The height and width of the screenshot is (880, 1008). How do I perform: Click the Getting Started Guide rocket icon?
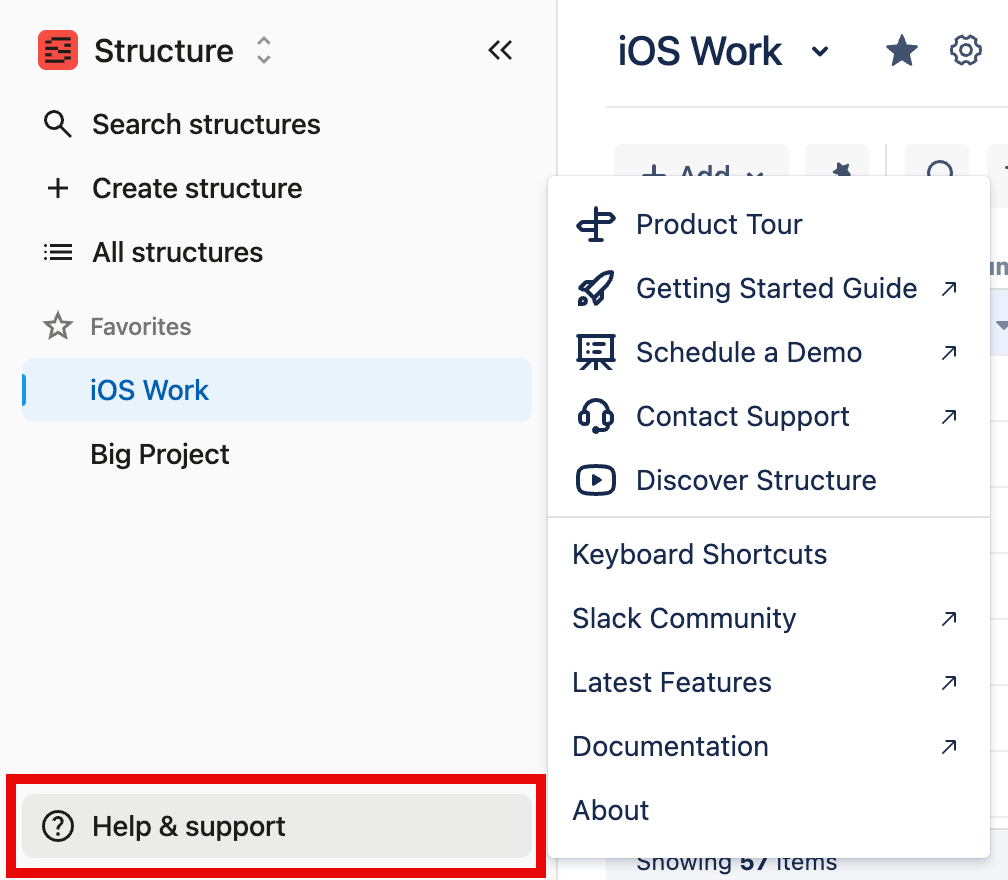[x=597, y=288]
